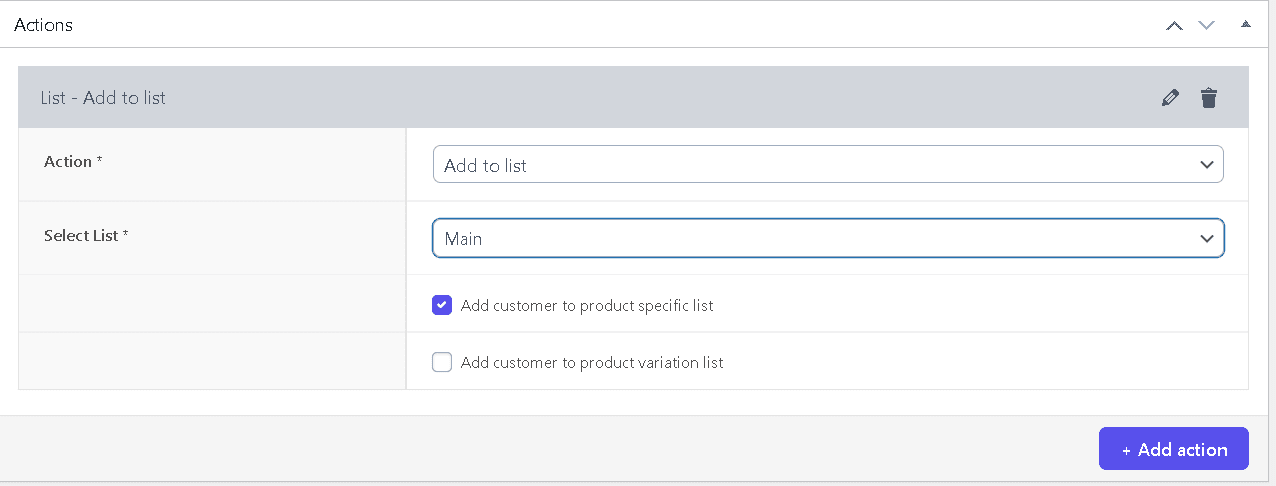Image resolution: width=1276 pixels, height=486 pixels.
Task: Click the chevron arrow beside Main
Action: (1207, 239)
